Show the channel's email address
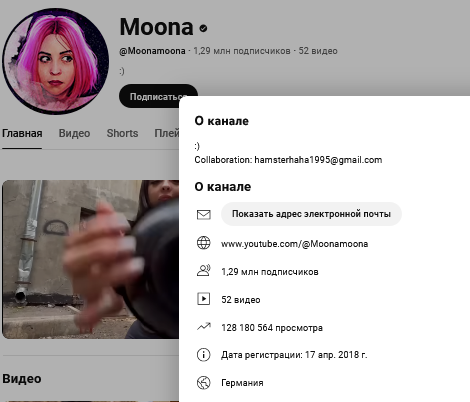 click(x=311, y=214)
